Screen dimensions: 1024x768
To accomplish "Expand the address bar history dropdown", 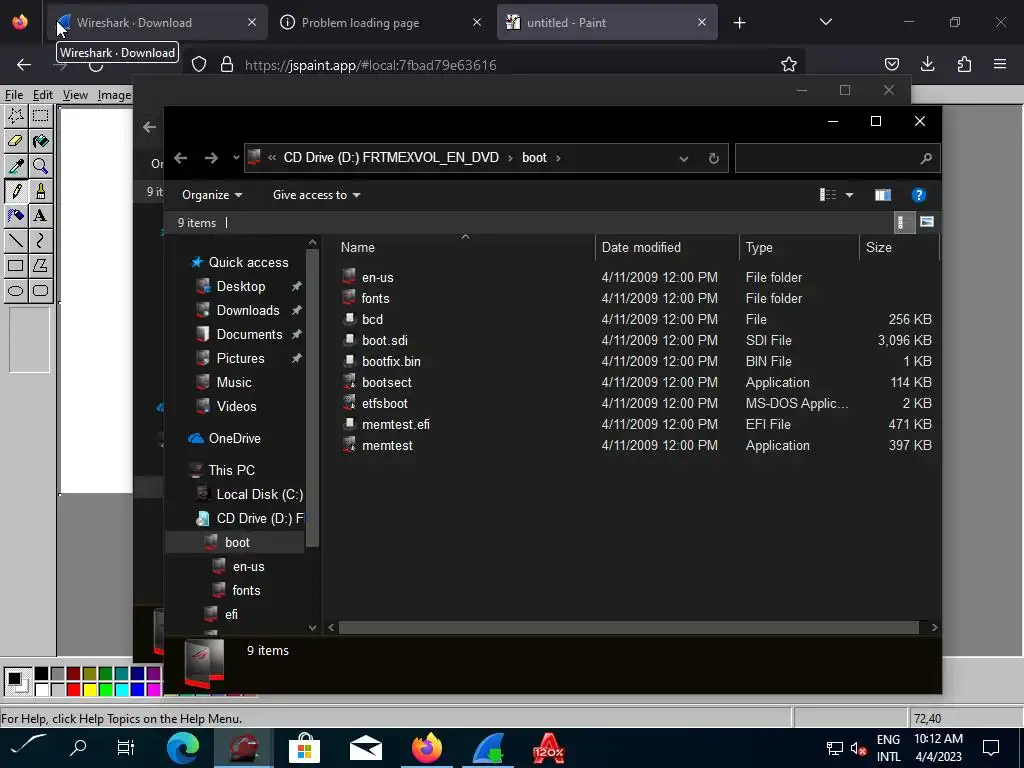I will pos(684,159).
